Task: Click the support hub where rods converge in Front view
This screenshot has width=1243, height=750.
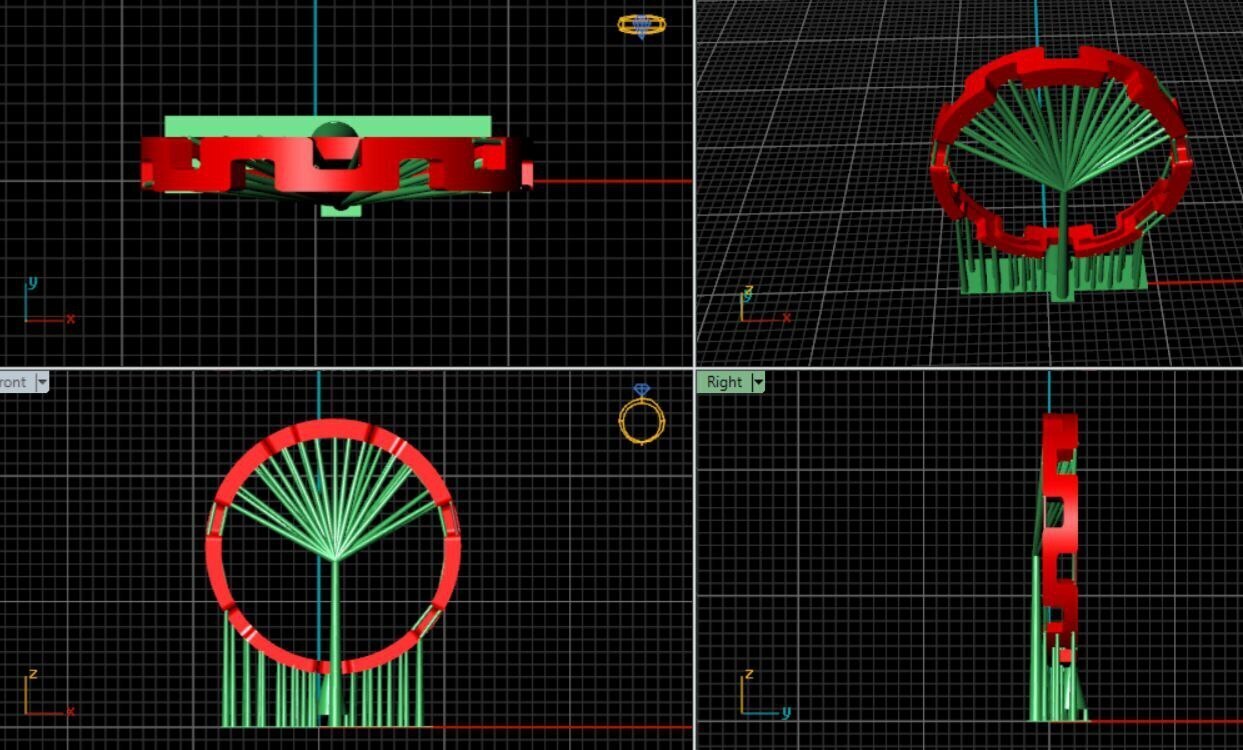Action: click(334, 559)
